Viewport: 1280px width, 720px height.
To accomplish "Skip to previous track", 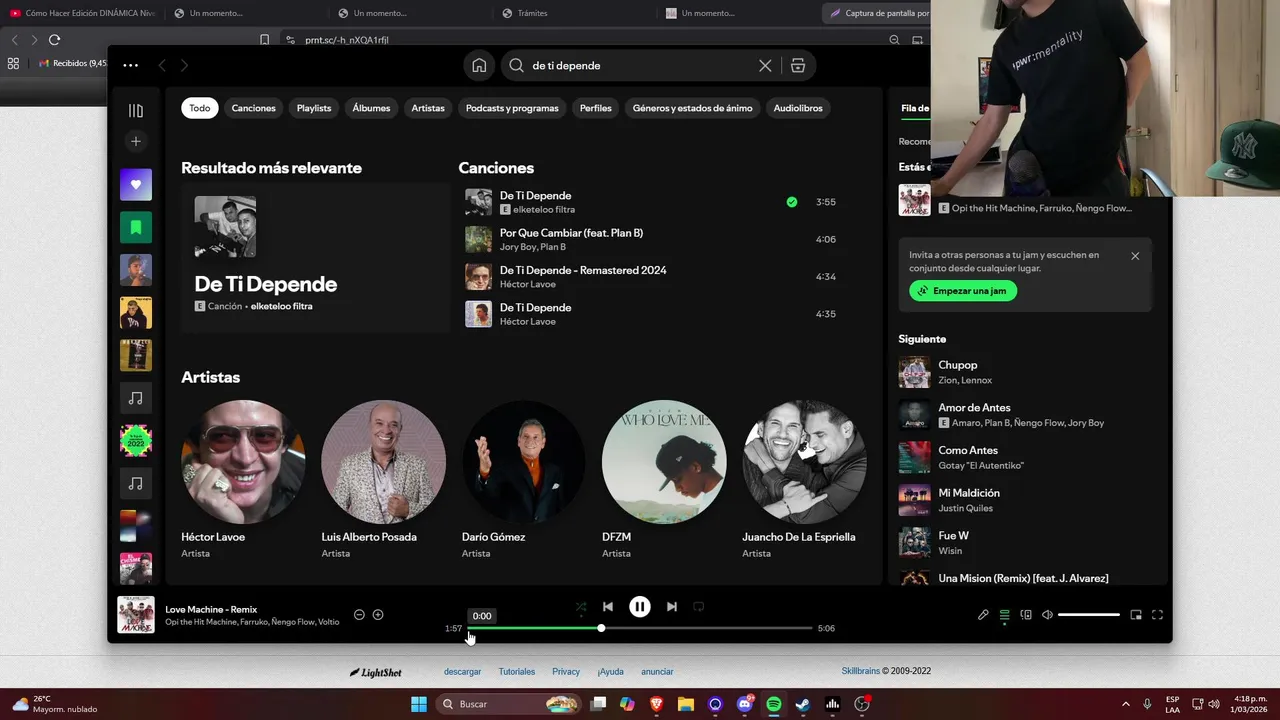I will pyautogui.click(x=608, y=606).
